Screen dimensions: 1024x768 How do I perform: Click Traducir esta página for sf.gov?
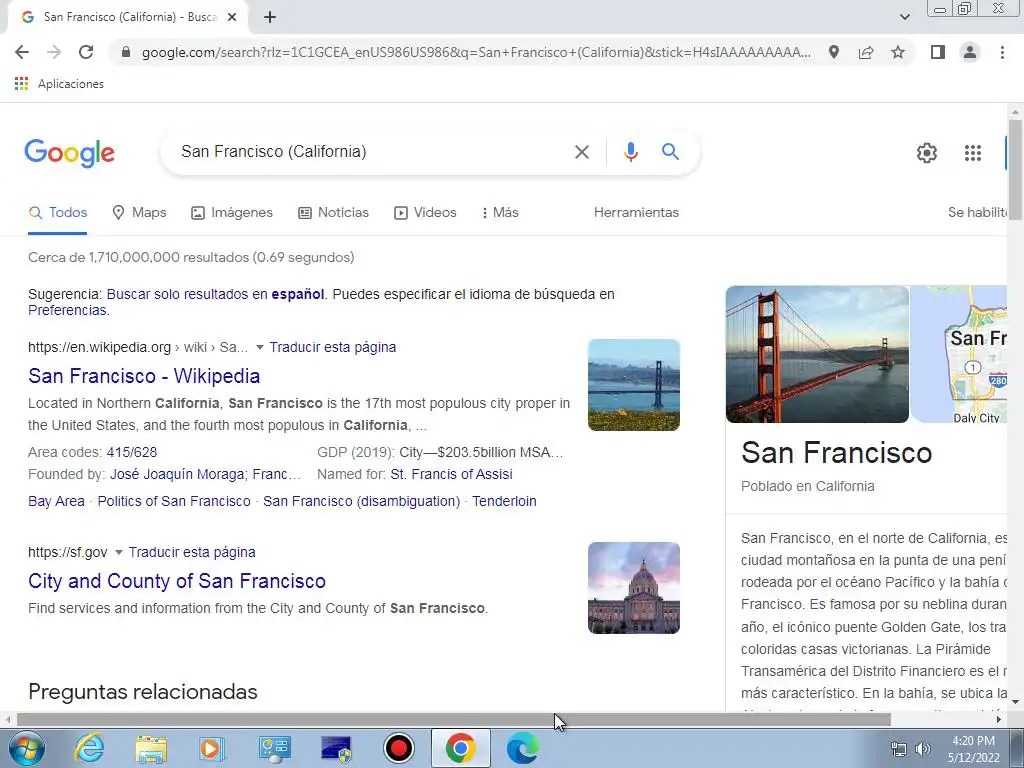(192, 552)
